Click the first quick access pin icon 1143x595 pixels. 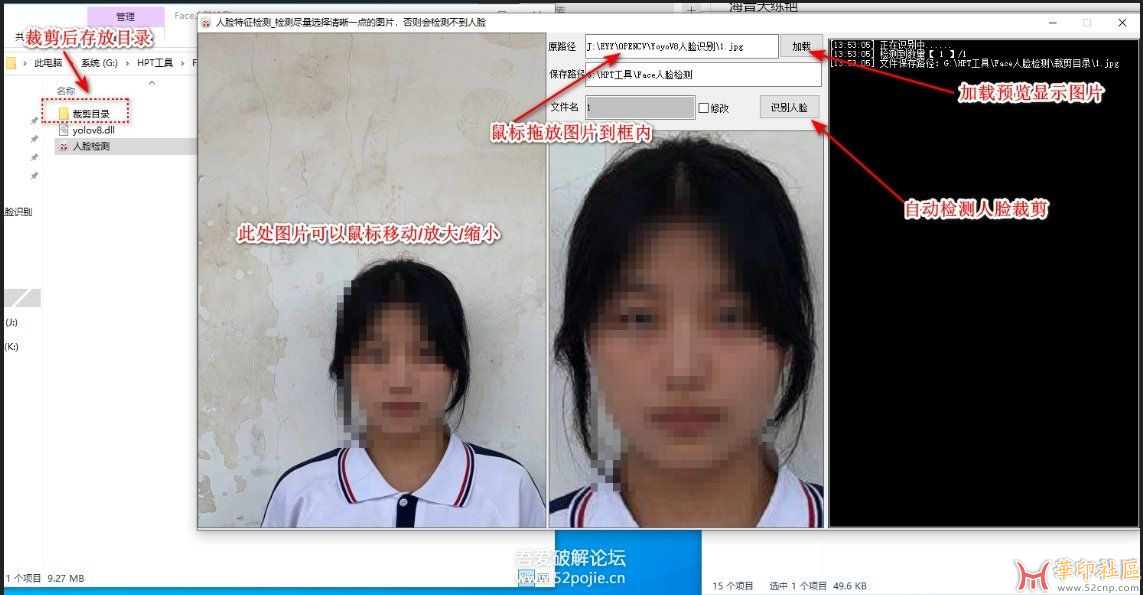coord(34,120)
